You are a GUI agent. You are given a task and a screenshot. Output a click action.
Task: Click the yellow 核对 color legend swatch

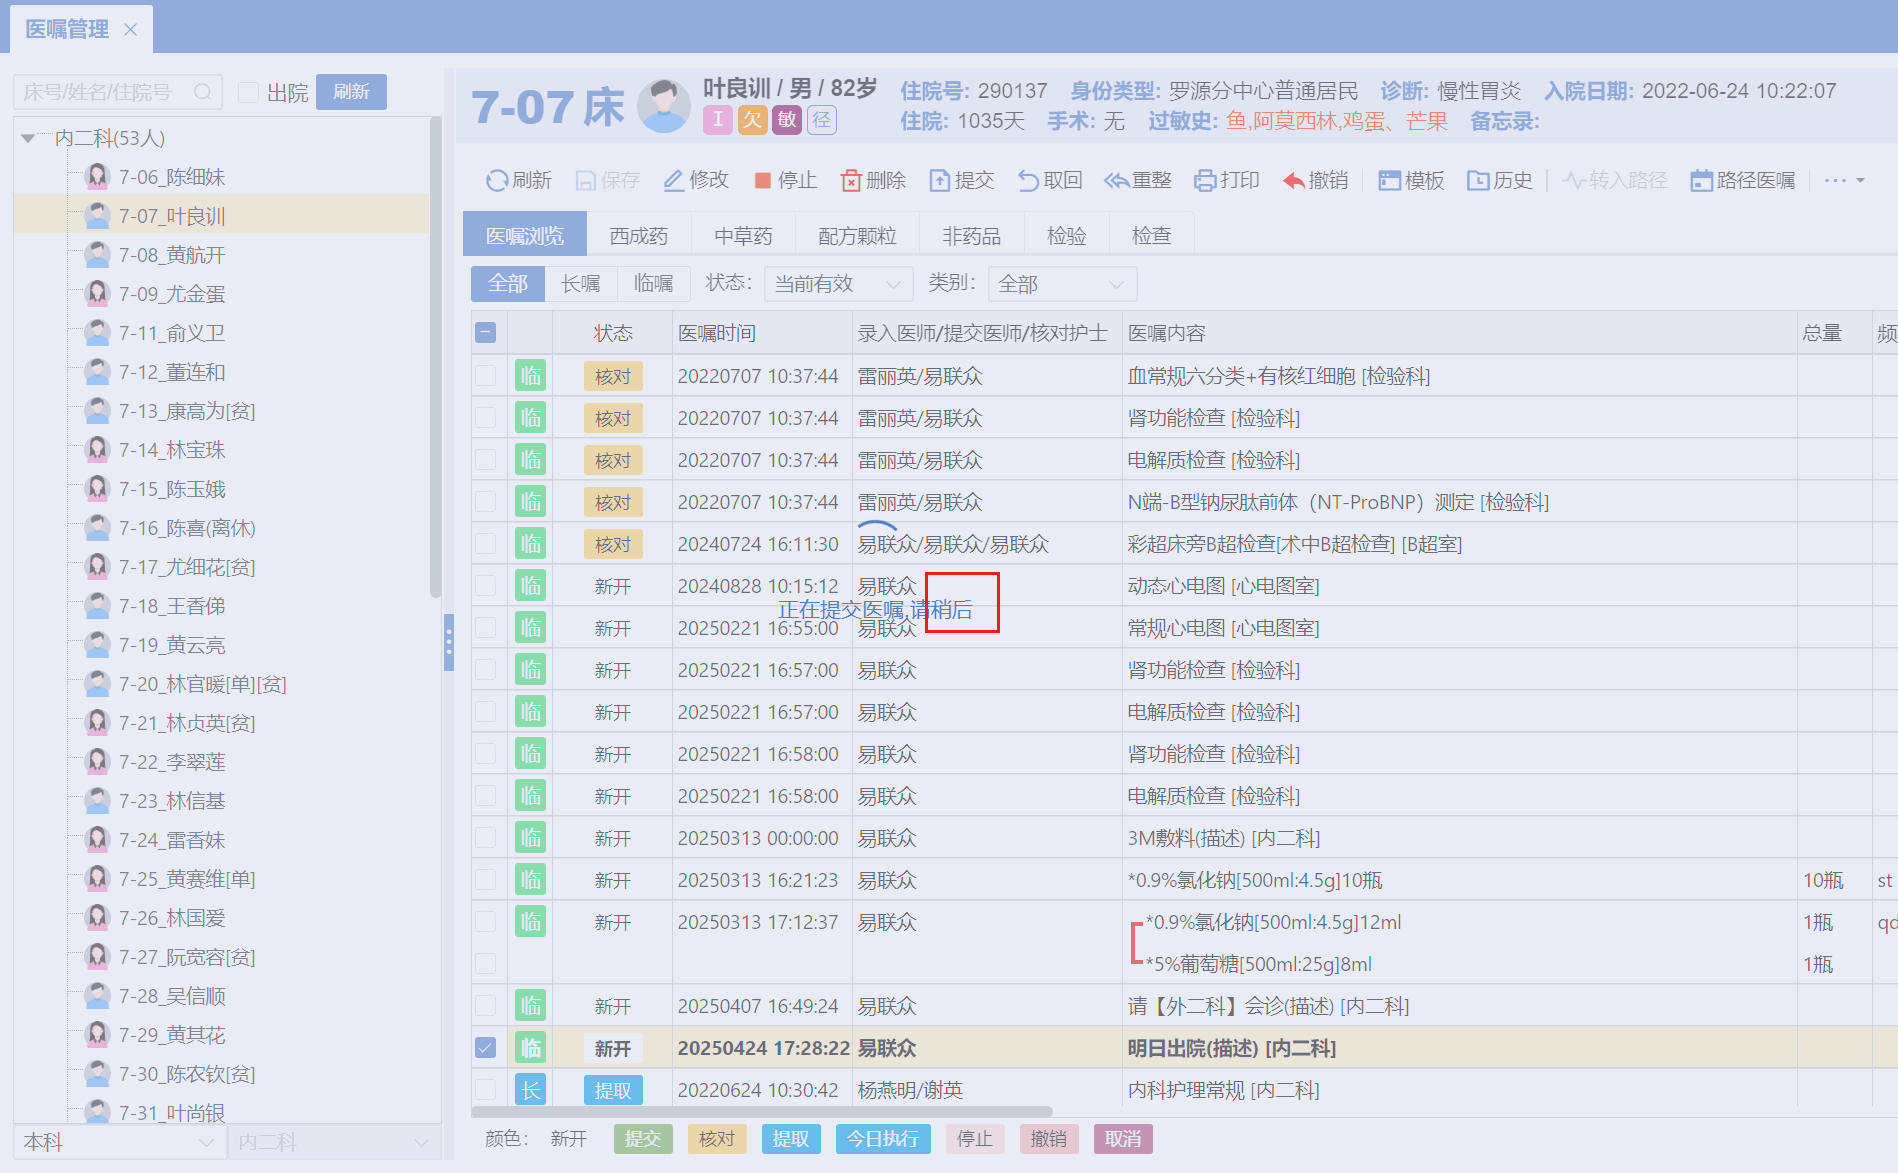point(717,1139)
